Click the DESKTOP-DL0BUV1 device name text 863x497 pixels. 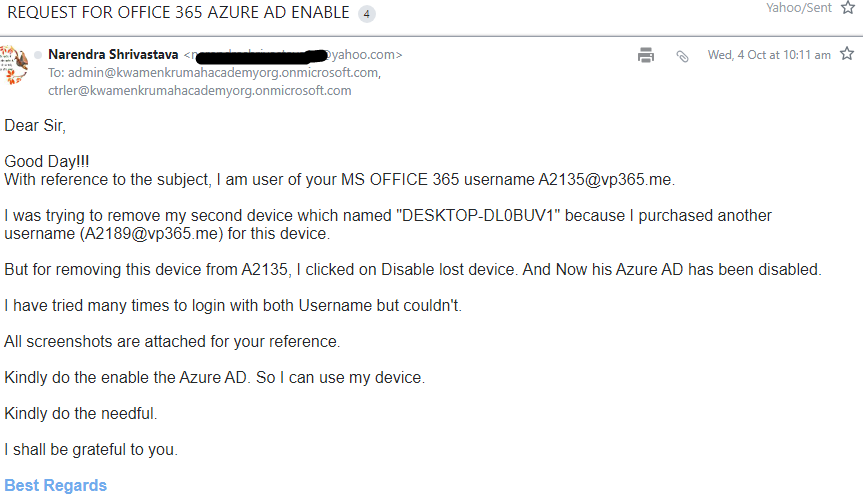click(478, 215)
